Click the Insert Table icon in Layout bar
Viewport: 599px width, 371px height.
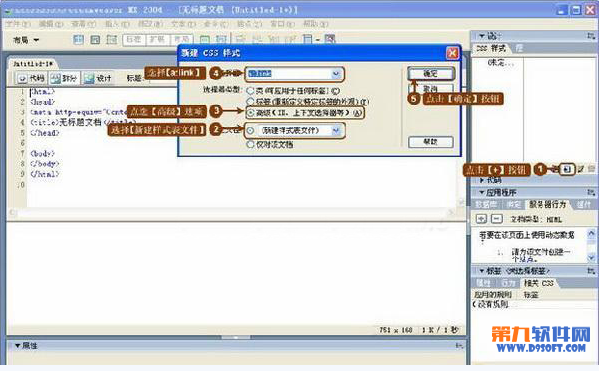[x=78, y=39]
